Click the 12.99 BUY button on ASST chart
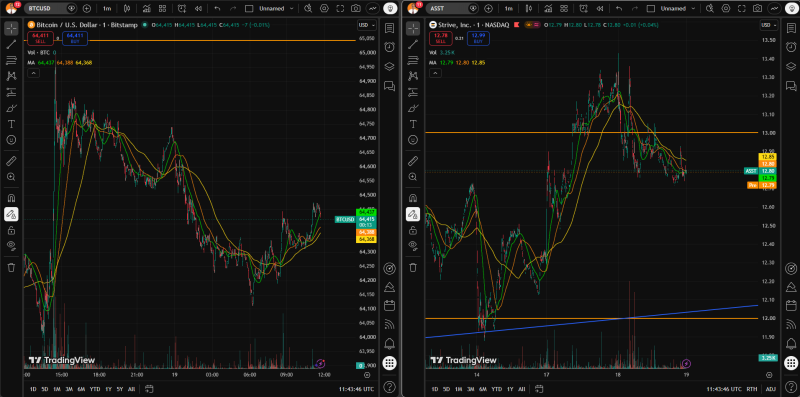Image resolution: width=800 pixels, height=397 pixels. [478, 38]
